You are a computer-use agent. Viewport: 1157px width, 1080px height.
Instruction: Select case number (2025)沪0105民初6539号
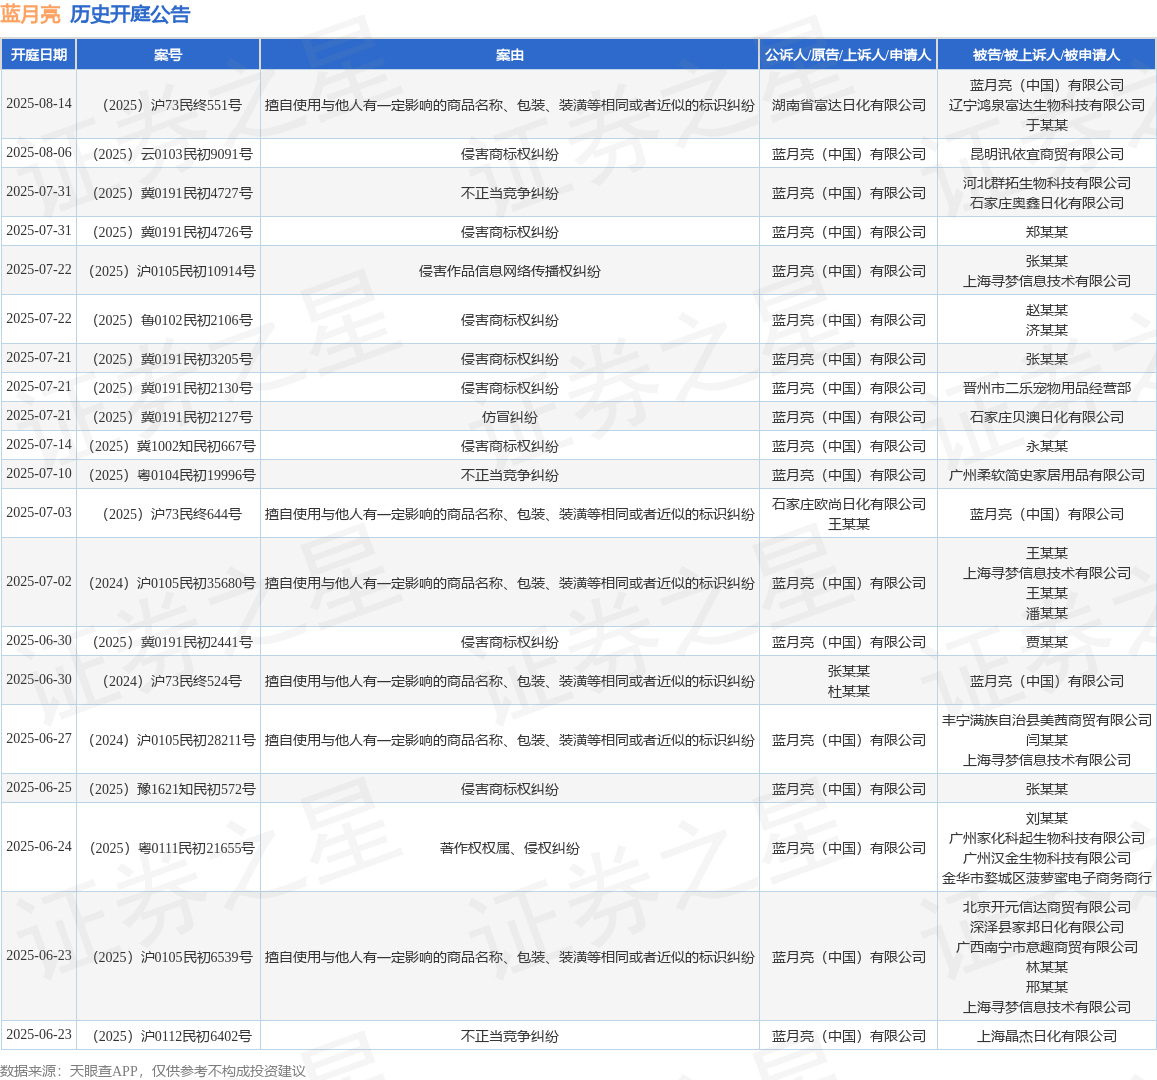click(172, 958)
